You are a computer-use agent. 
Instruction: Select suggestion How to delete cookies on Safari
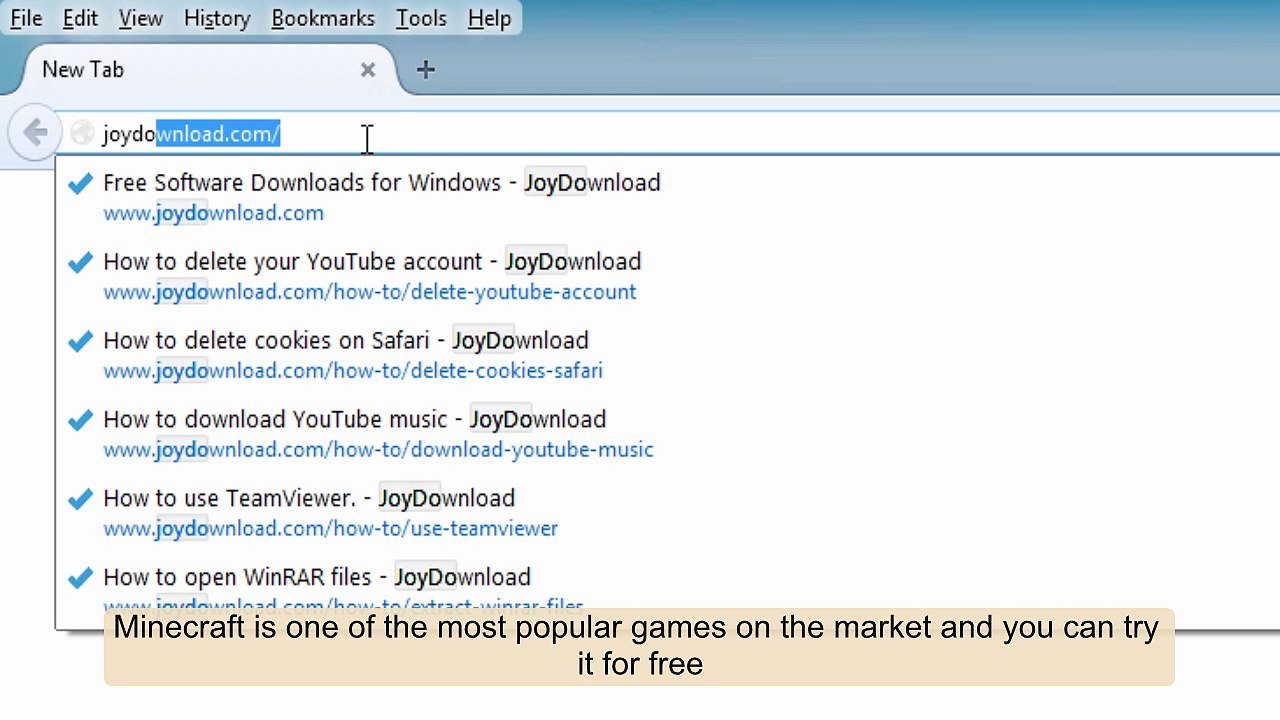click(x=345, y=341)
